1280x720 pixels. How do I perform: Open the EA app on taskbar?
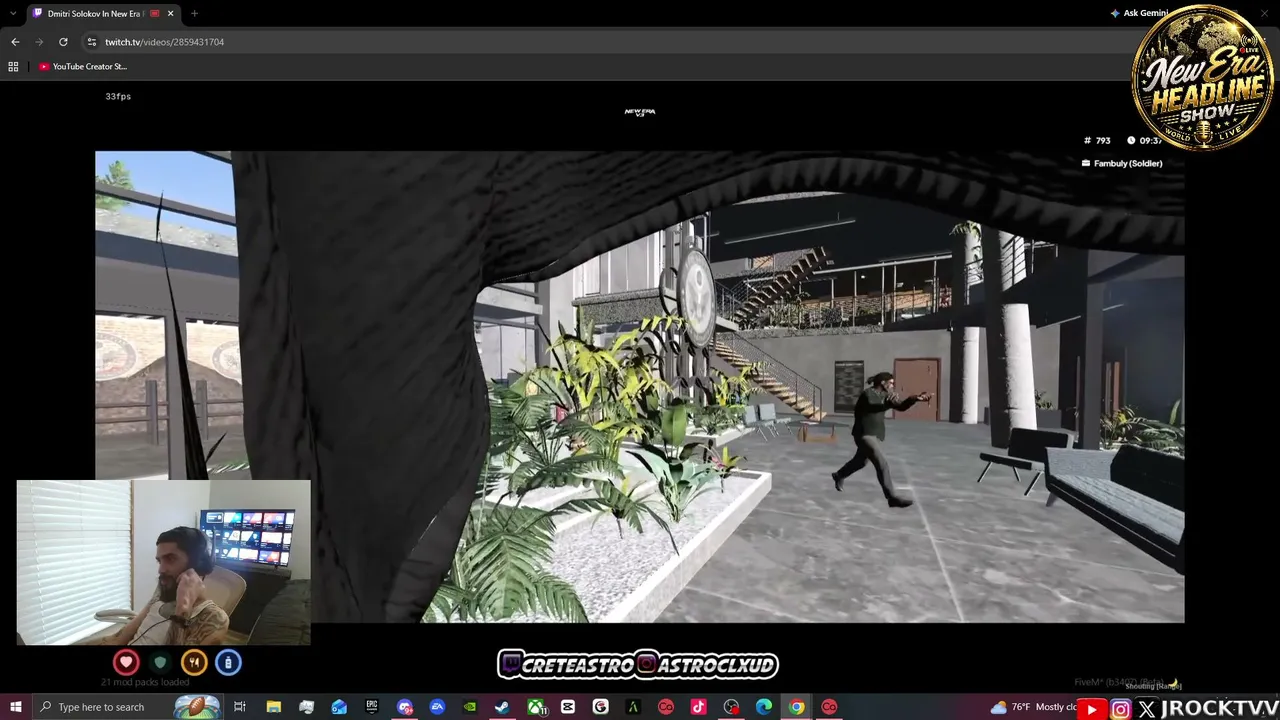(x=437, y=707)
